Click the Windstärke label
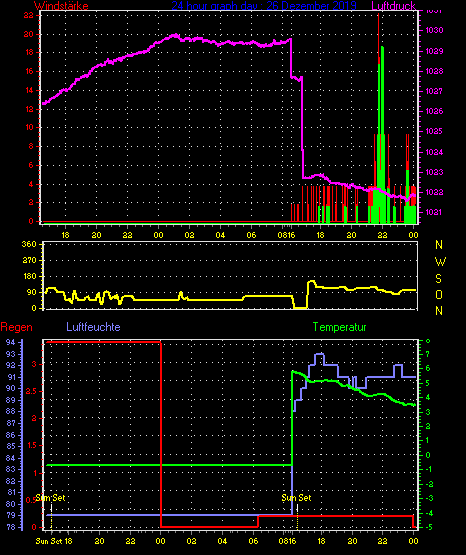Image resolution: width=466 pixels, height=555 pixels. pos(61,6)
